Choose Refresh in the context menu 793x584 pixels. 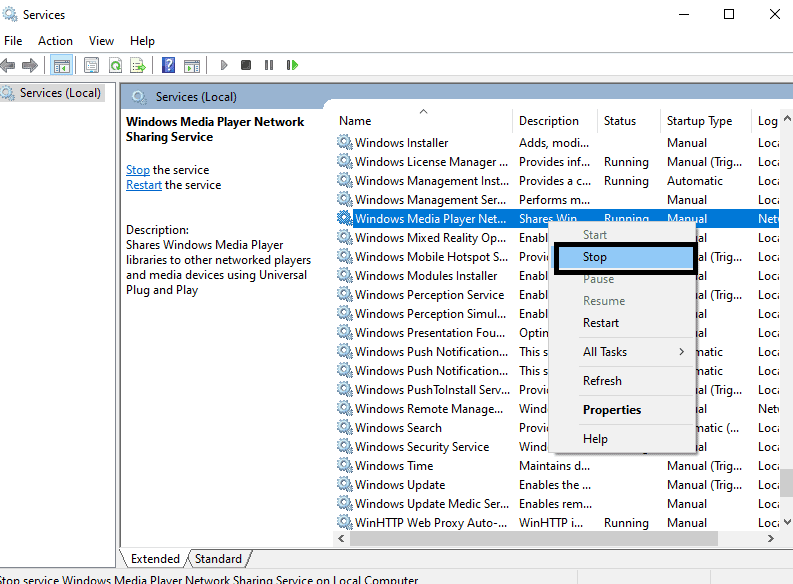coord(622,381)
